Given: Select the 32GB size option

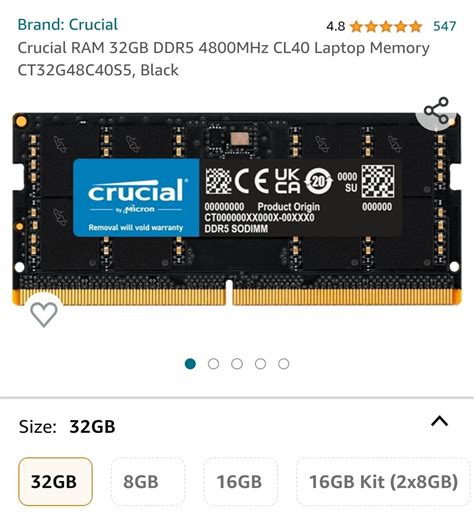Looking at the screenshot, I should coord(55,481).
